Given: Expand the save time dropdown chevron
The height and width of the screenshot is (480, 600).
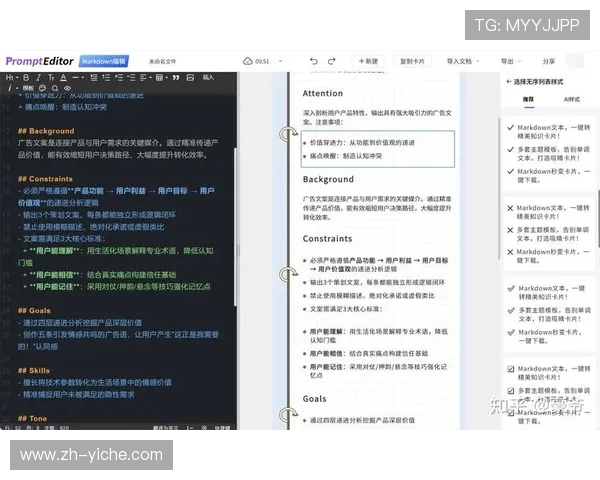Looking at the screenshot, I should [x=280, y=61].
